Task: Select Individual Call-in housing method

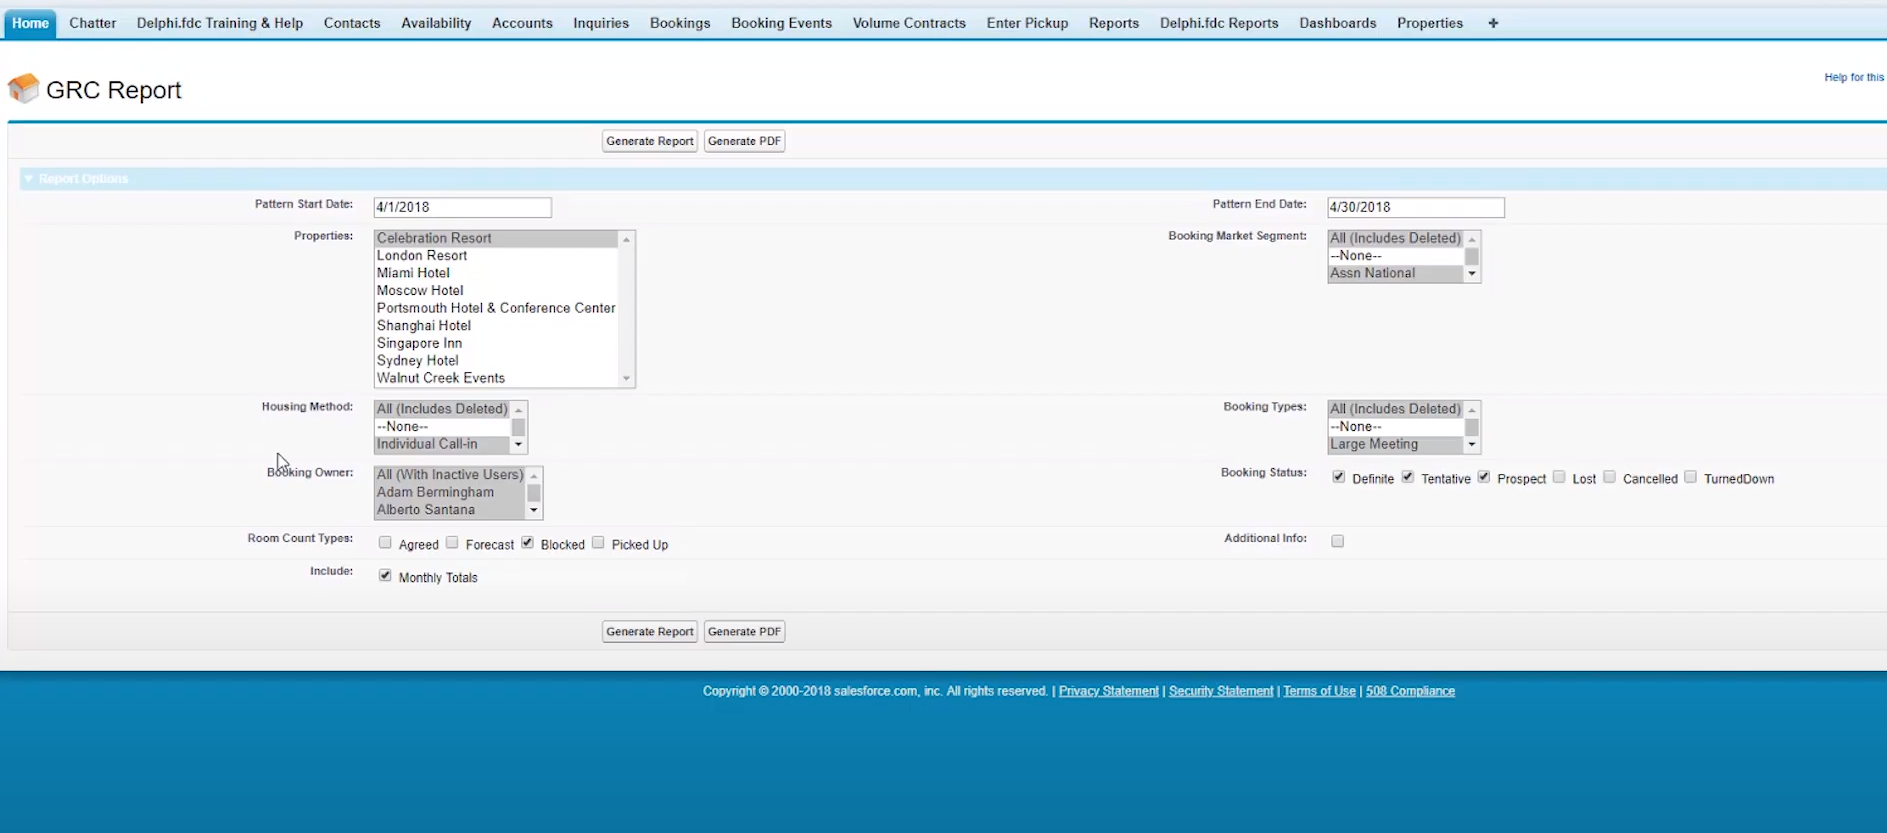Action: [x=442, y=444]
